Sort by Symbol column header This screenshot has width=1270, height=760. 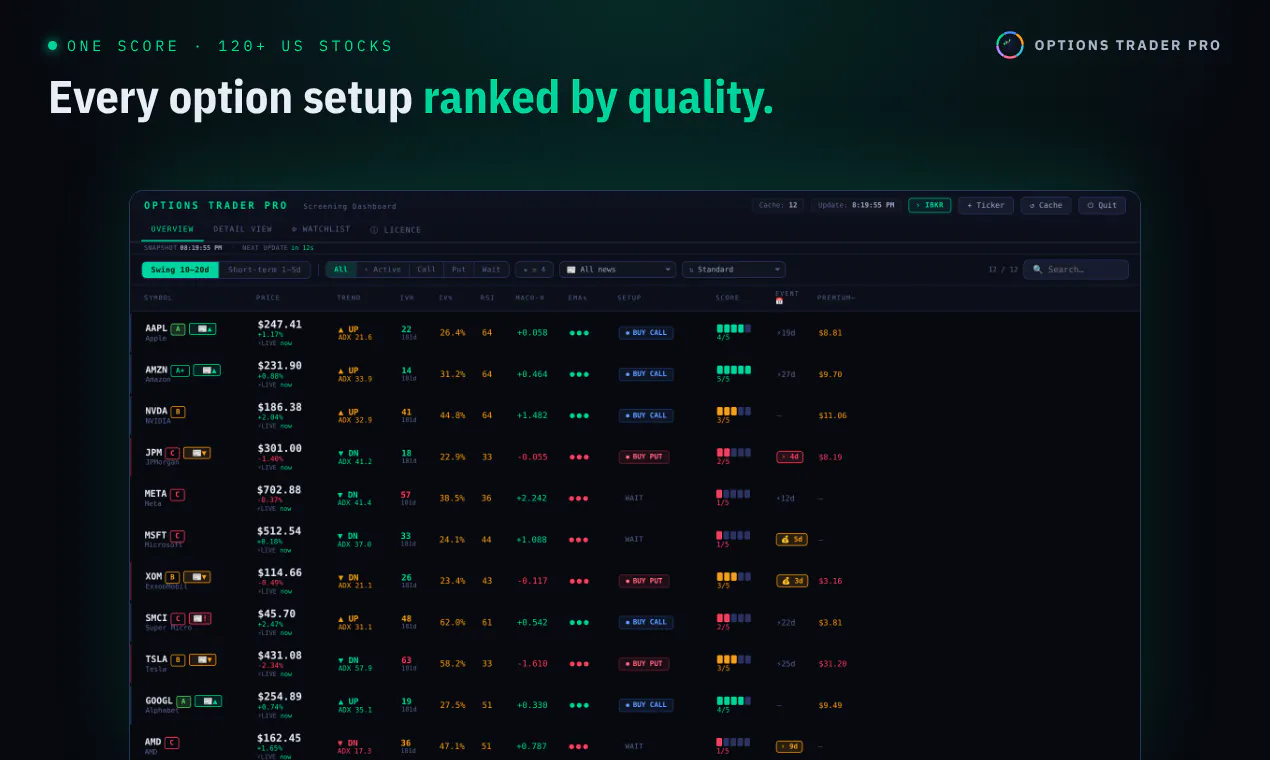[158, 298]
